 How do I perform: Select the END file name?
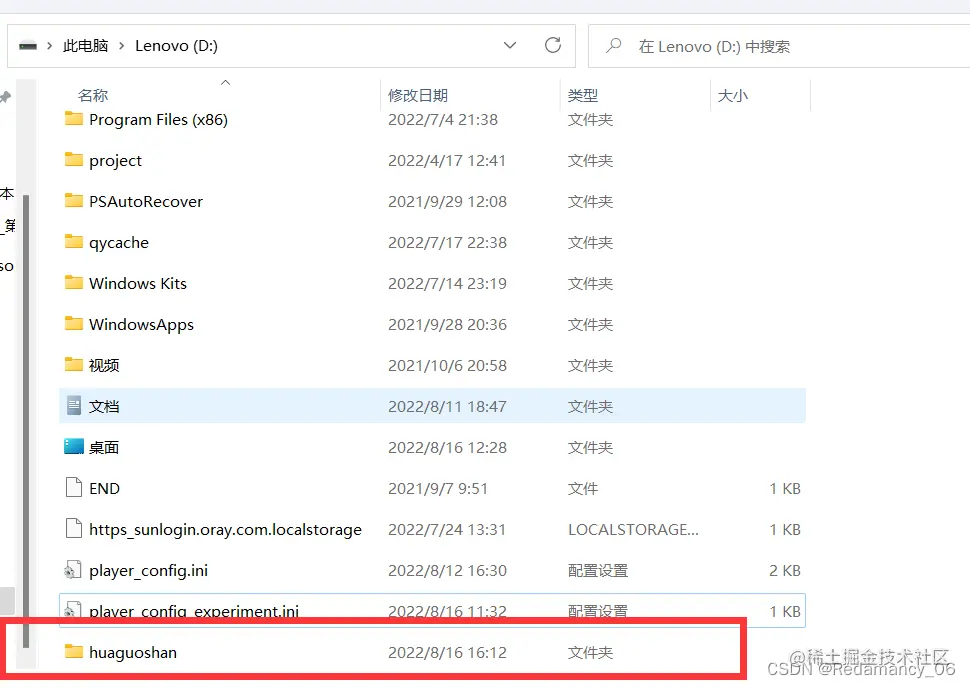[105, 489]
